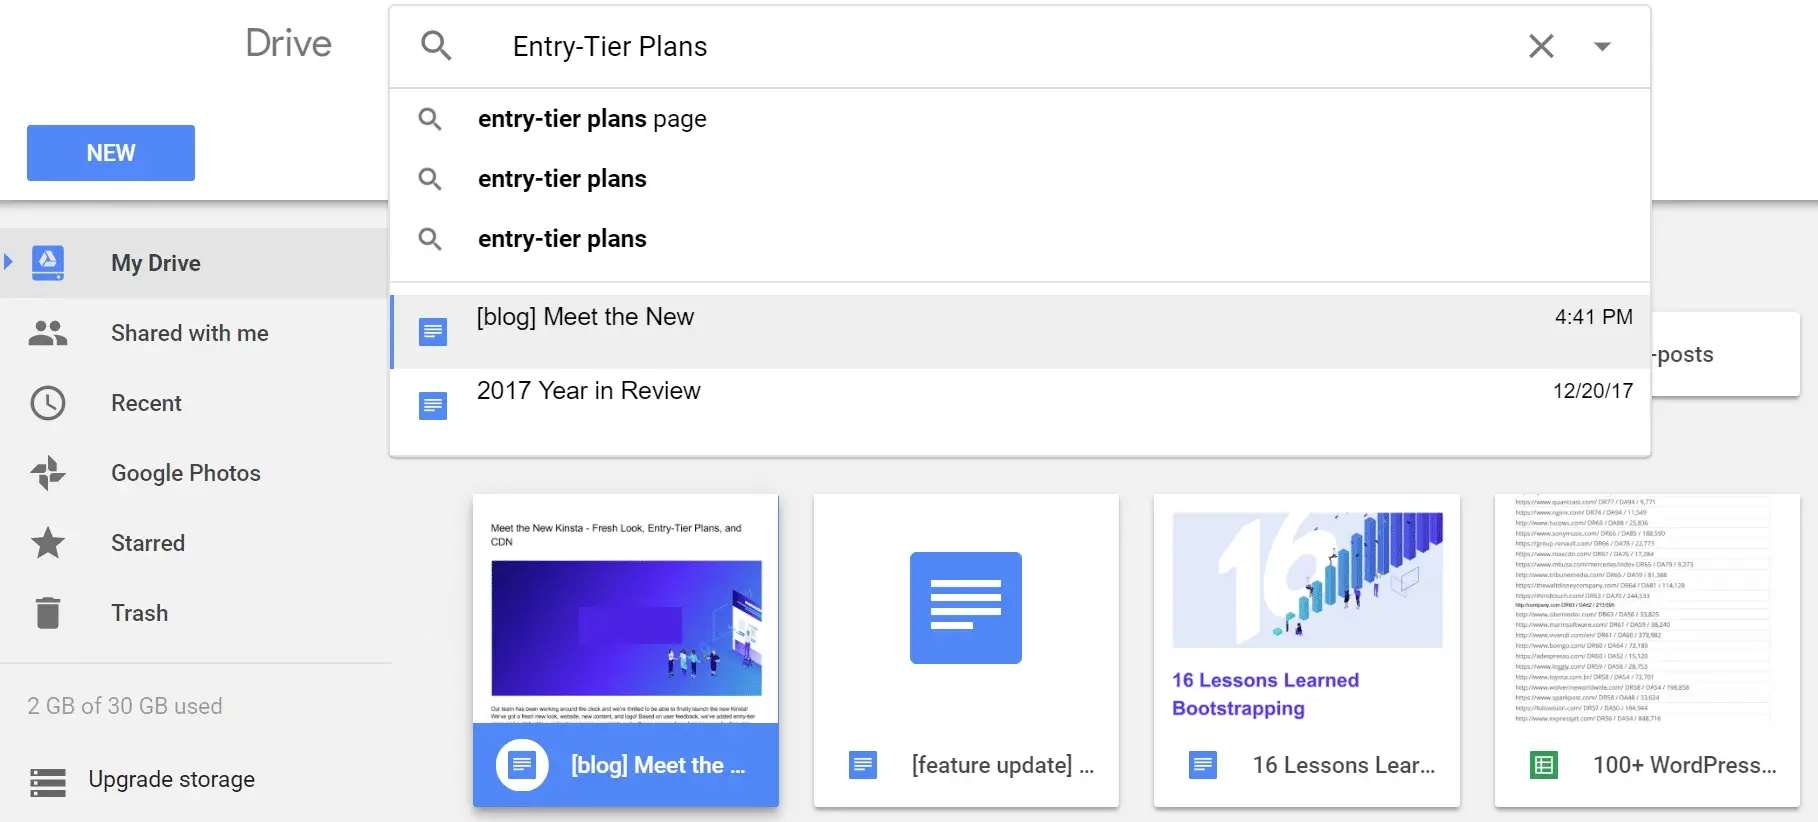Viewport: 1818px width, 822px height.
Task: Click Docs icon next to '[blog] Meet the New'
Action: [x=433, y=331]
